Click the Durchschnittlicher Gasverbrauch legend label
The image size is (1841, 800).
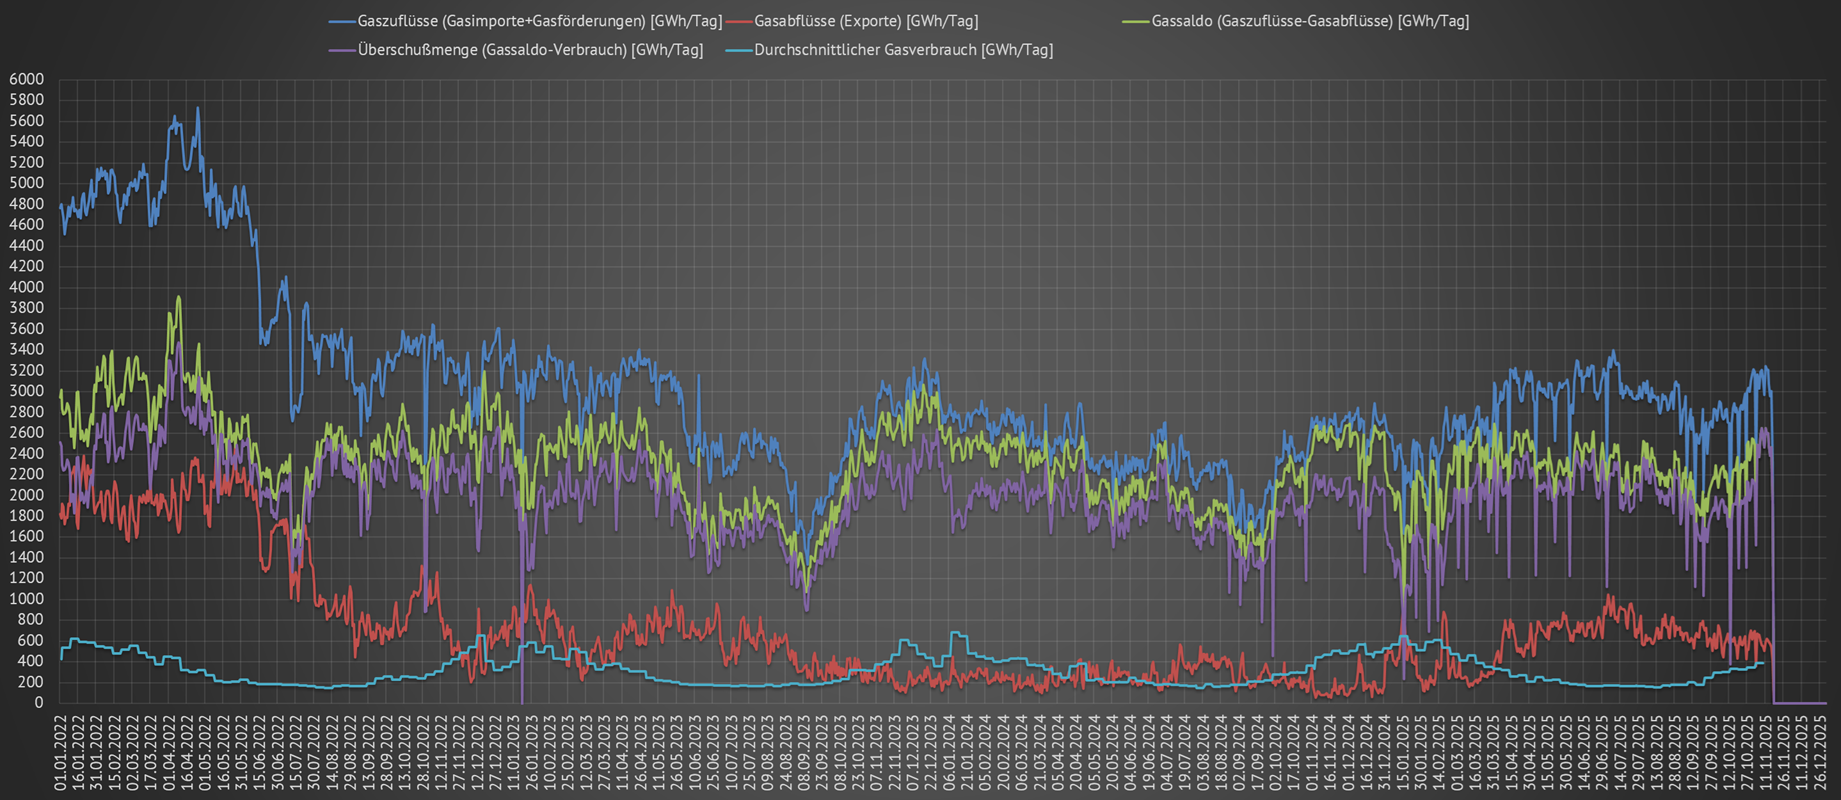pyautogui.click(x=903, y=50)
